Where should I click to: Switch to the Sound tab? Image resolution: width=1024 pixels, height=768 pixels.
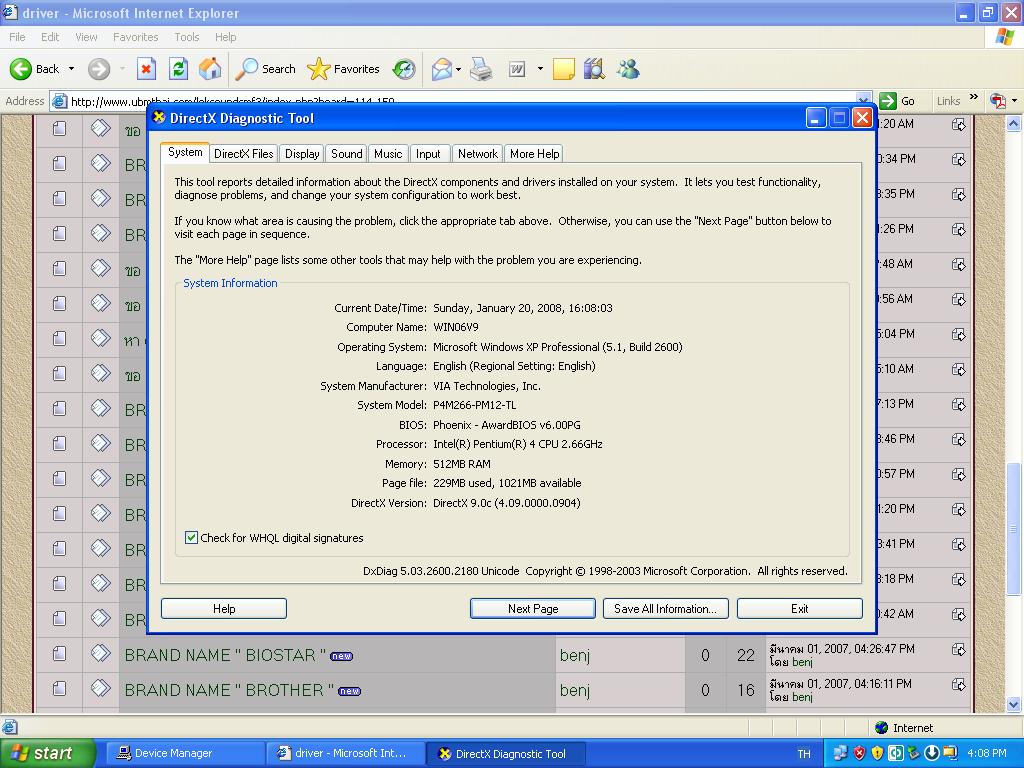pyautogui.click(x=347, y=154)
